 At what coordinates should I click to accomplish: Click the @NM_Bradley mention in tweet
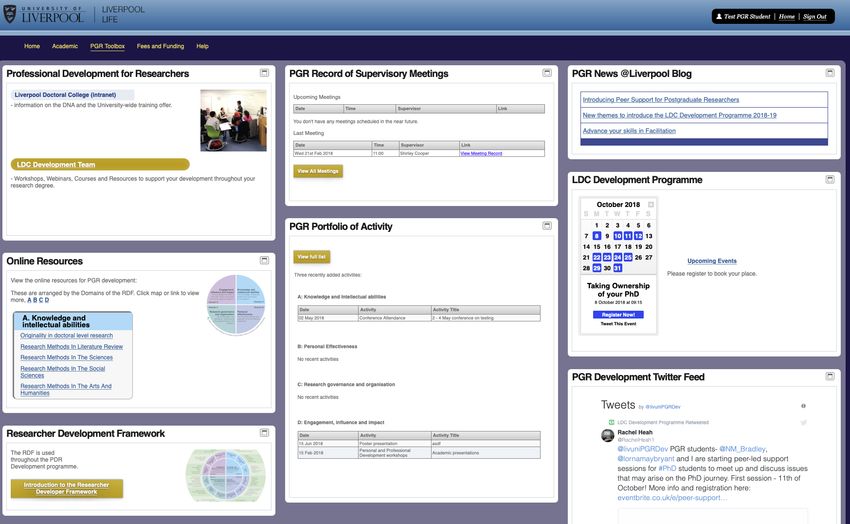click(x=742, y=449)
